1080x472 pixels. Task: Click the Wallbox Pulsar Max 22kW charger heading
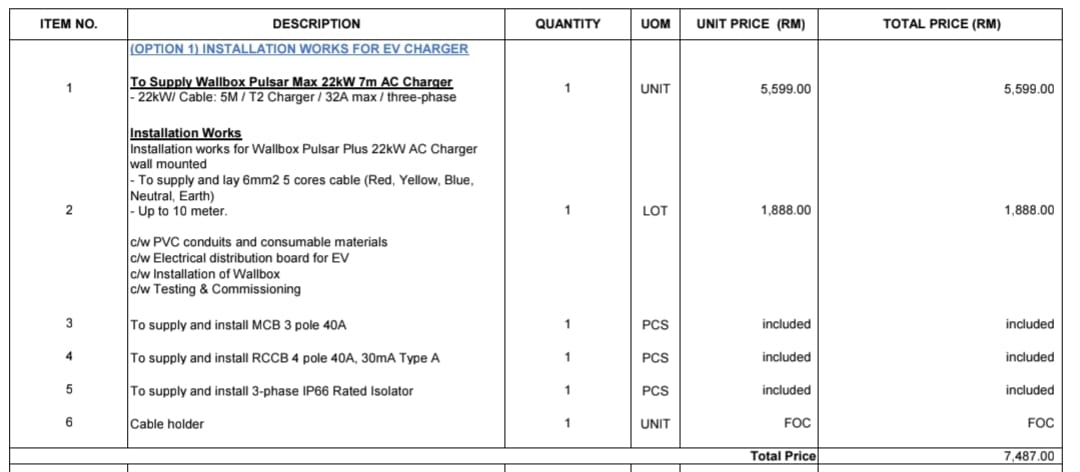point(291,82)
